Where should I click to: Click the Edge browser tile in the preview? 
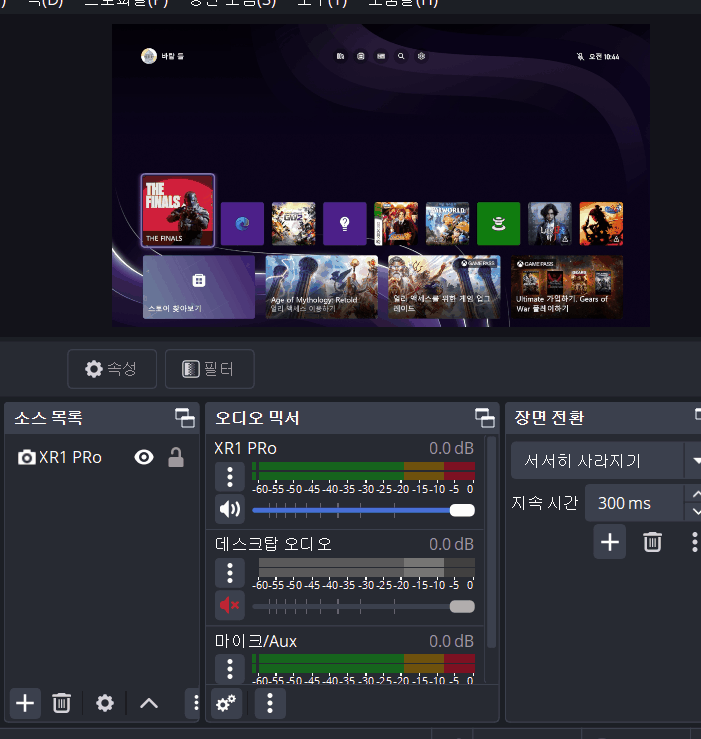[242, 223]
